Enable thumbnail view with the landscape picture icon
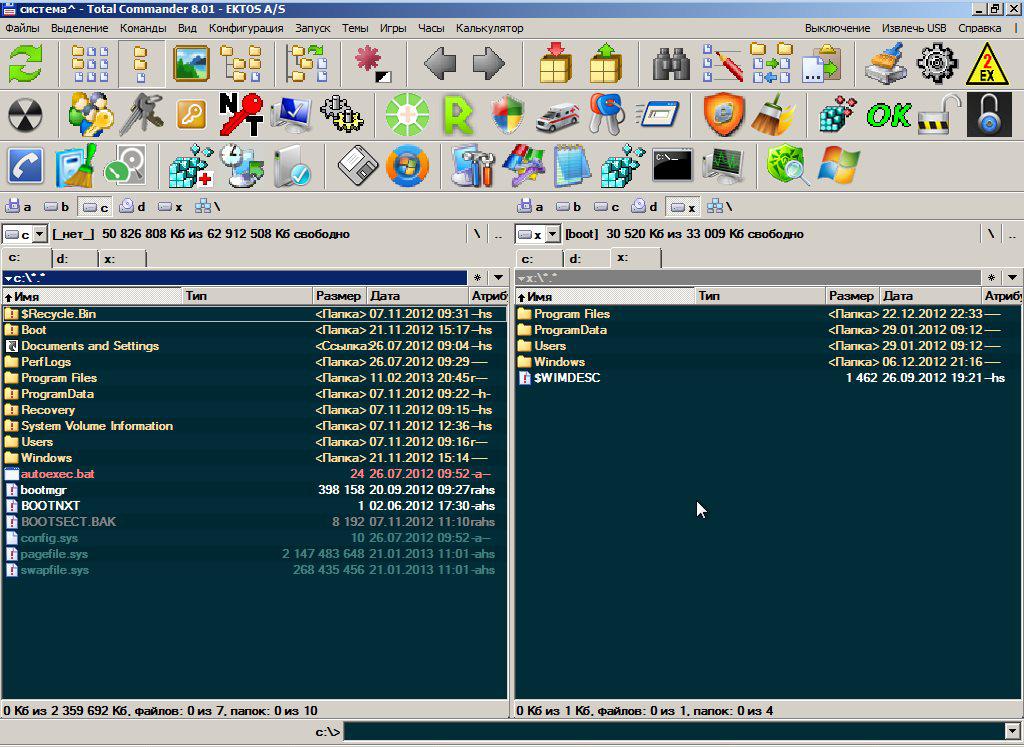The image size is (1024, 747). click(x=191, y=64)
